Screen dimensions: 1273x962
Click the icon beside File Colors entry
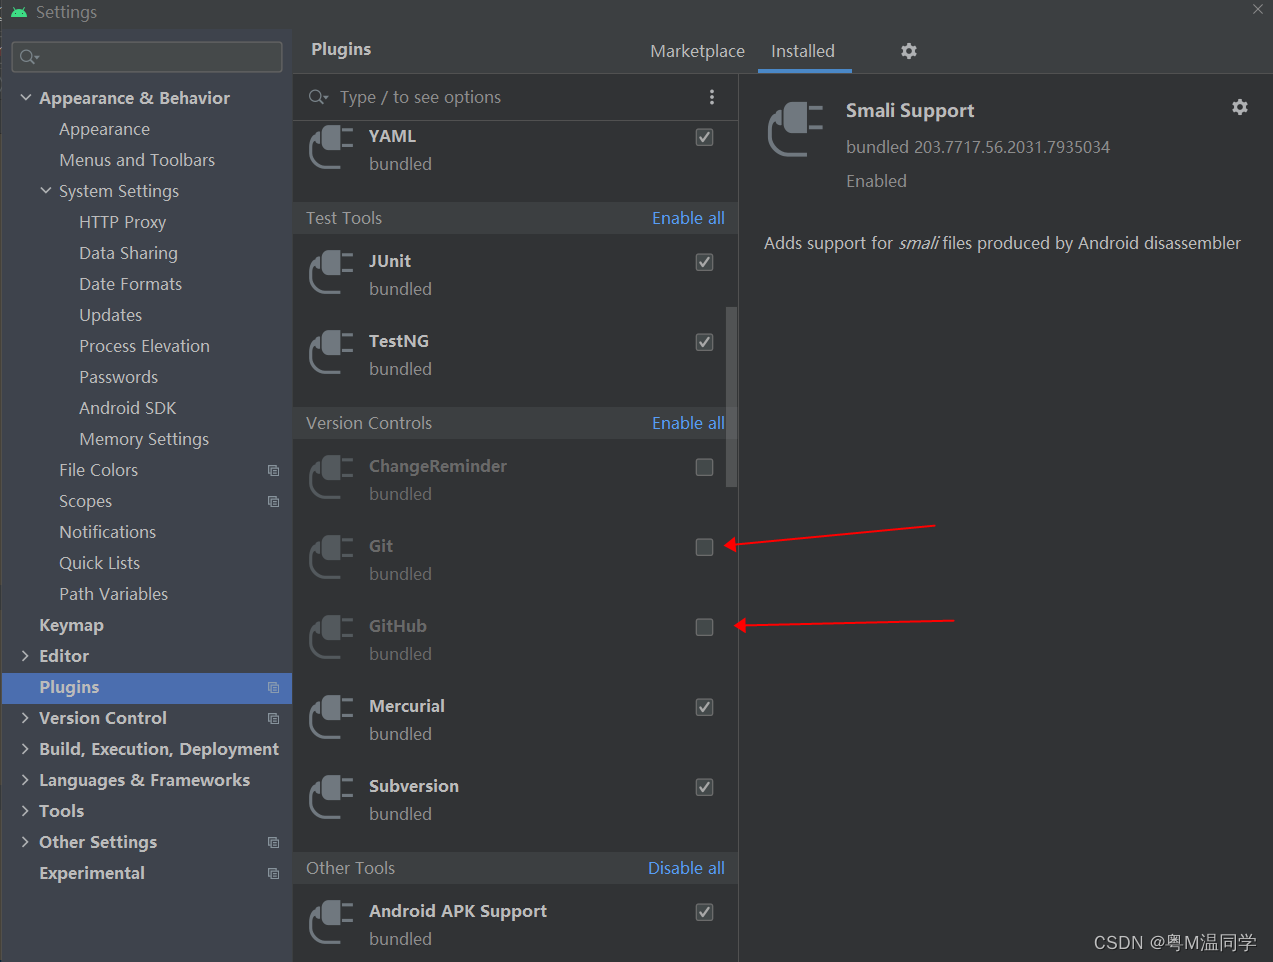pyautogui.click(x=272, y=470)
